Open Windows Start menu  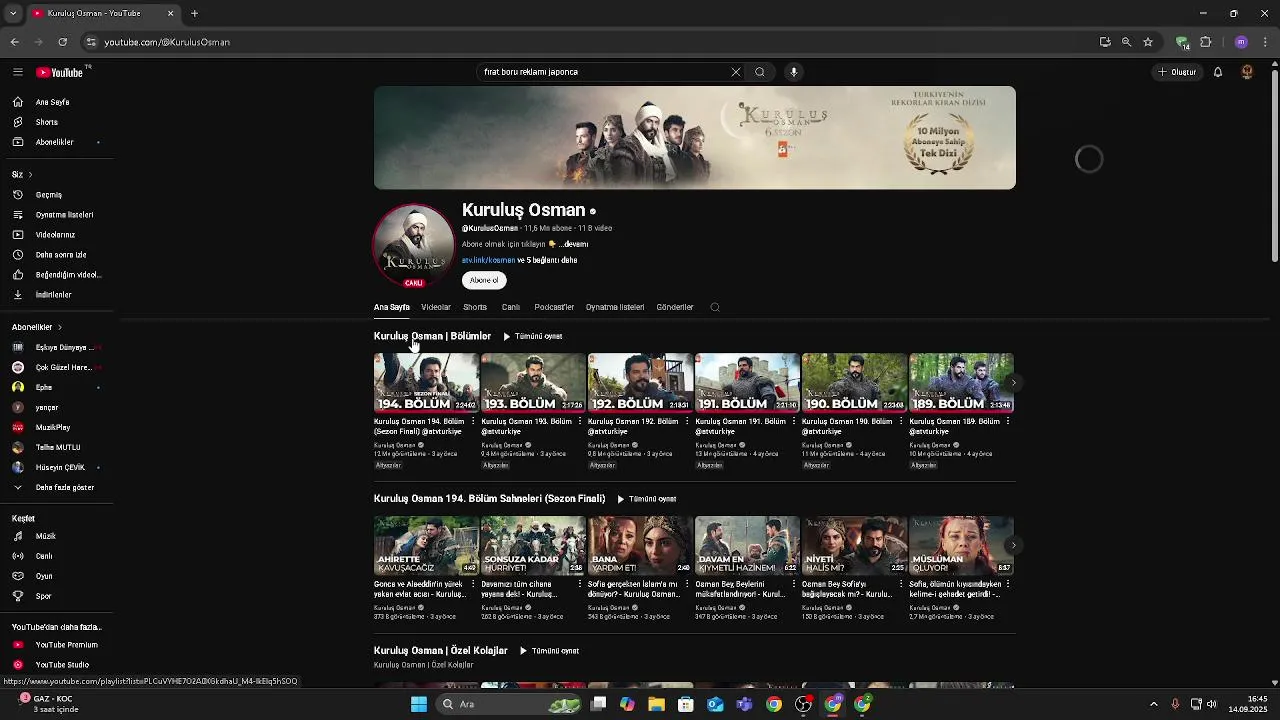pyautogui.click(x=419, y=704)
